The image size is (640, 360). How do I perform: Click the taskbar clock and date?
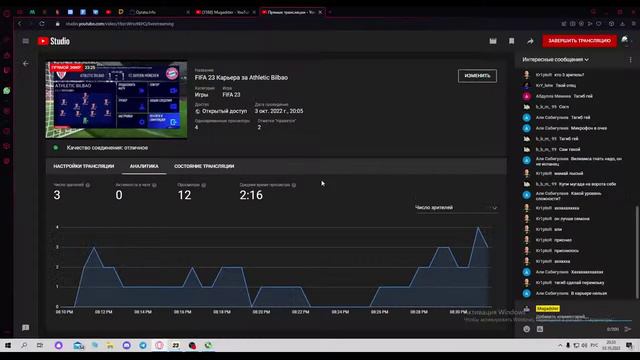pyautogui.click(x=611, y=345)
